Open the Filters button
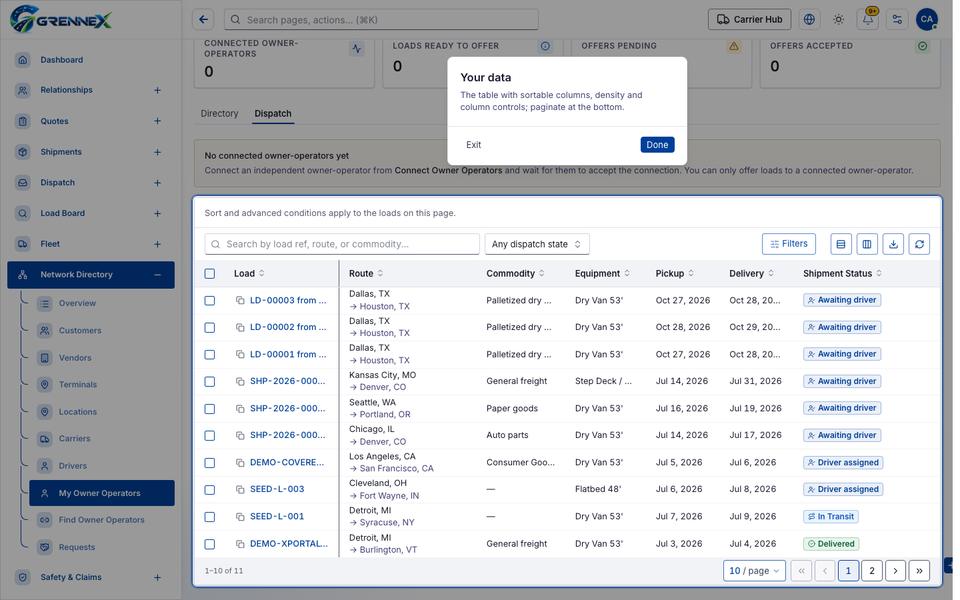960x600 pixels. tap(789, 244)
